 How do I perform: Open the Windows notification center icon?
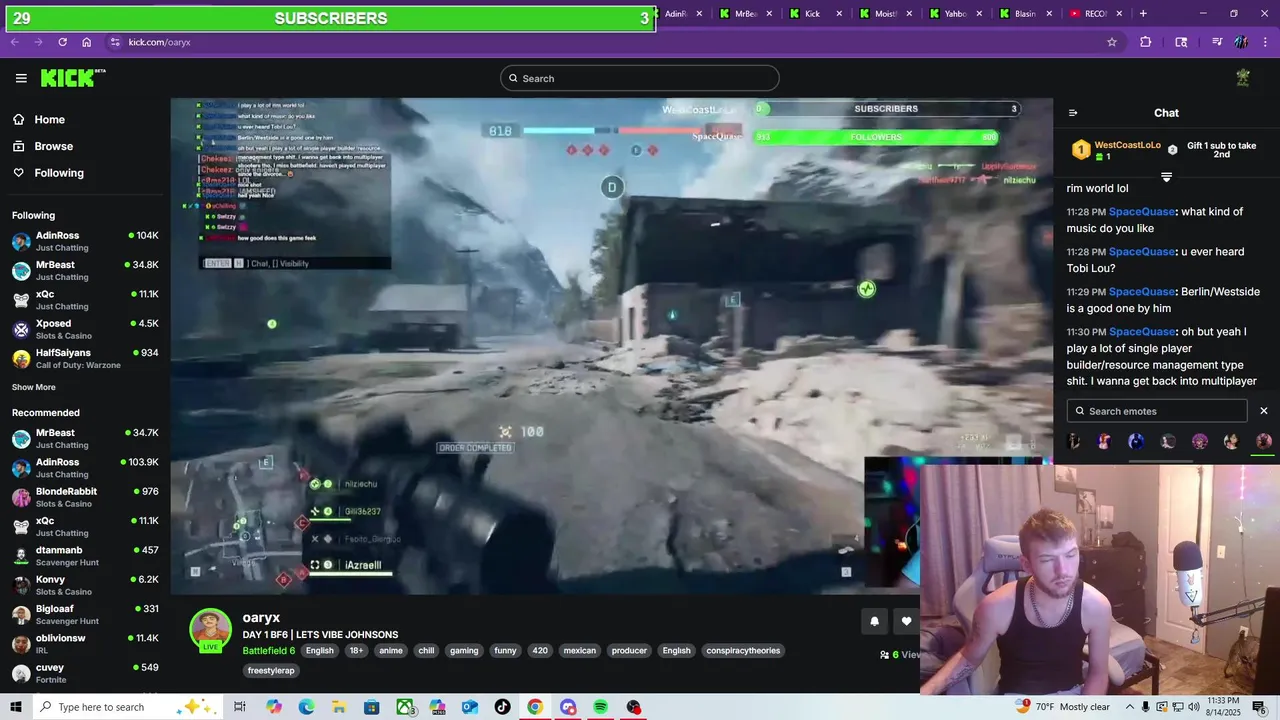(1259, 707)
